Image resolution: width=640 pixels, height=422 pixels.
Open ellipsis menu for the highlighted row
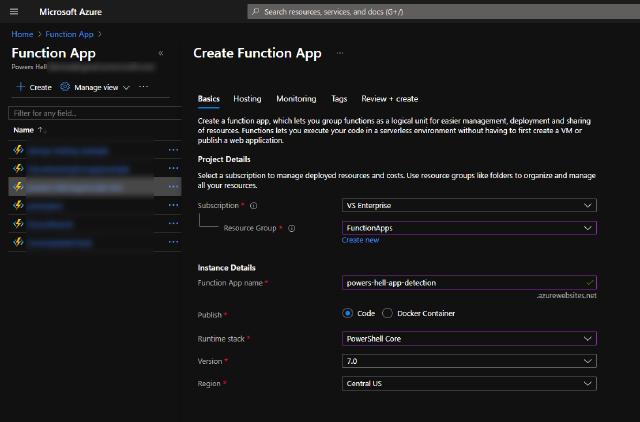point(173,187)
